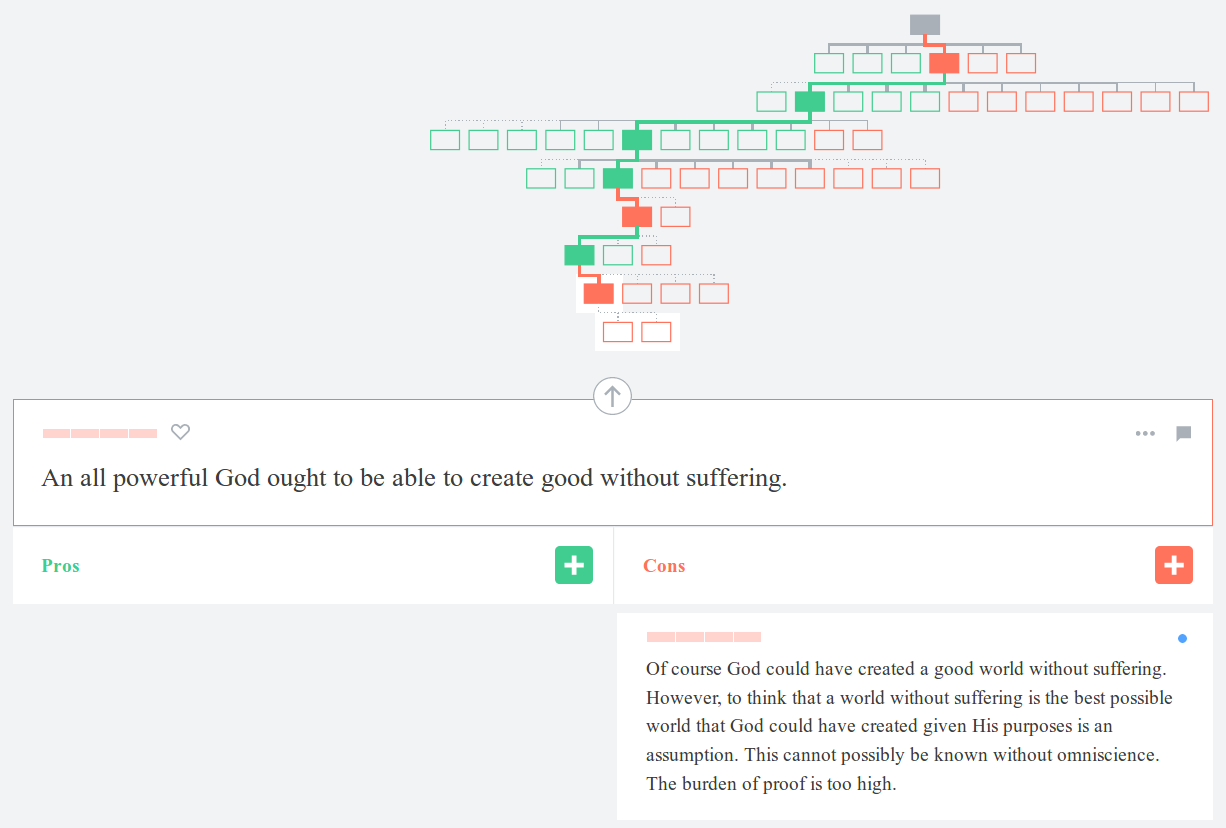
Task: Open the three-dot options menu
Action: pyautogui.click(x=1145, y=433)
